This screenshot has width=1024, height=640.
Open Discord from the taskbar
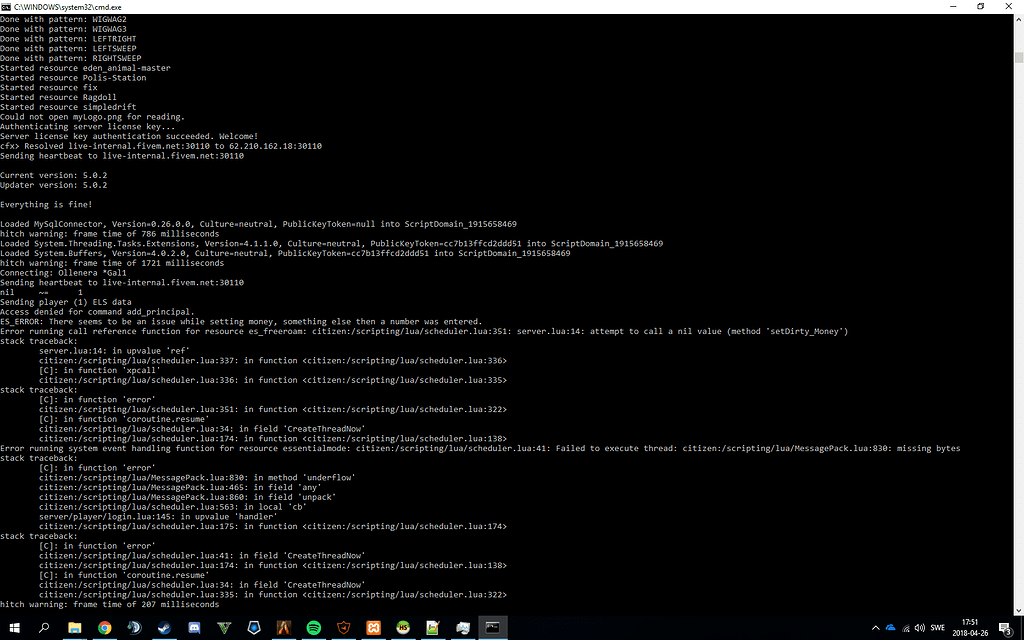194,628
